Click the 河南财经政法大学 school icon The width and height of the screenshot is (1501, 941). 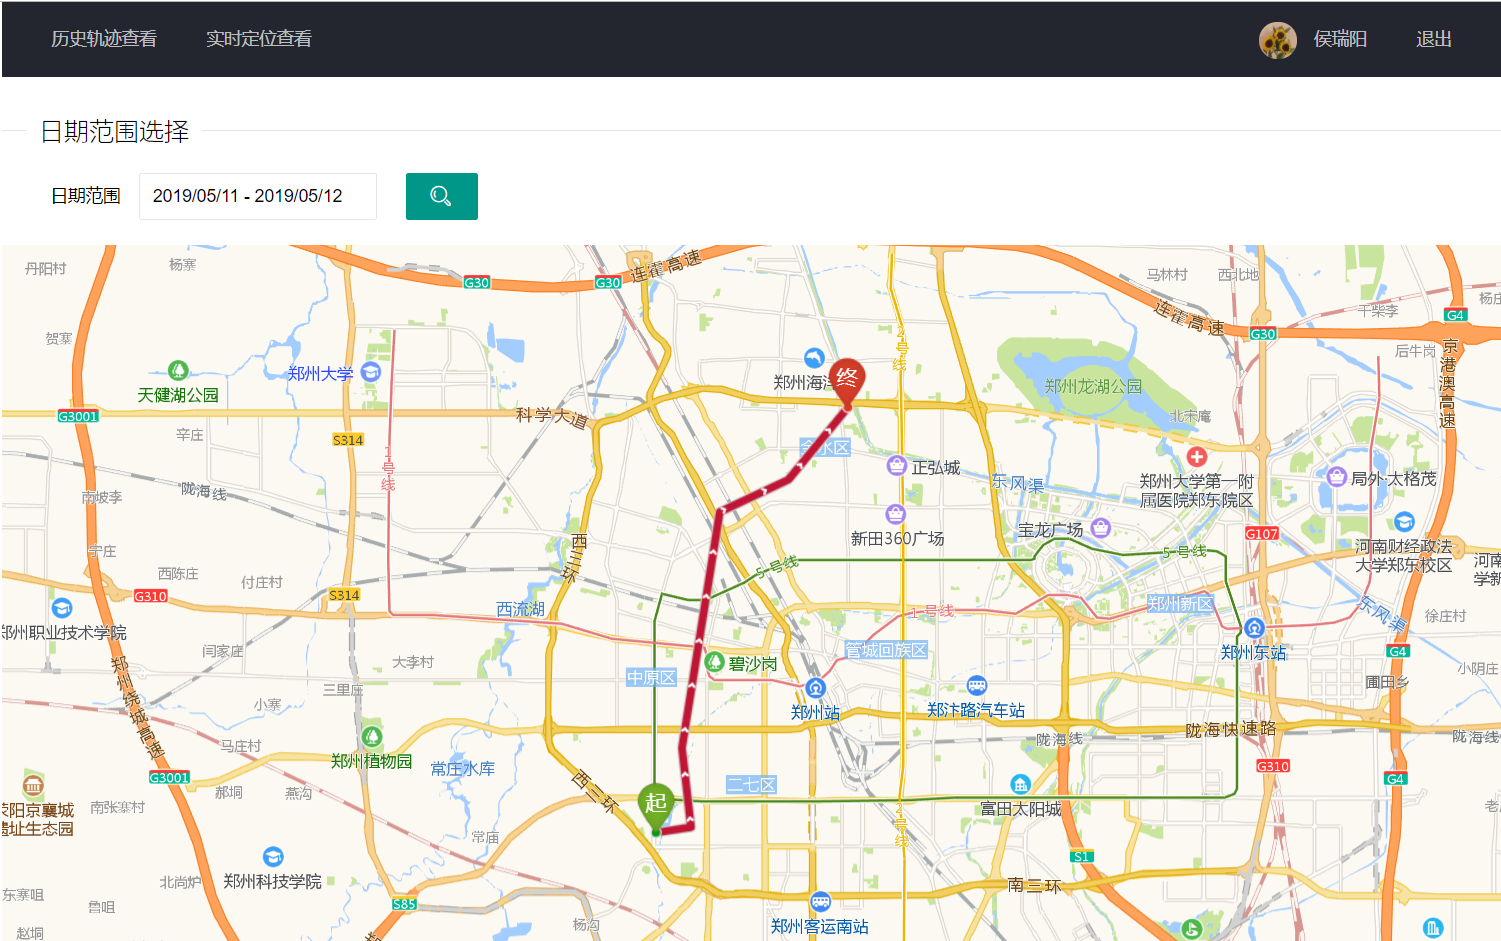click(x=1404, y=522)
